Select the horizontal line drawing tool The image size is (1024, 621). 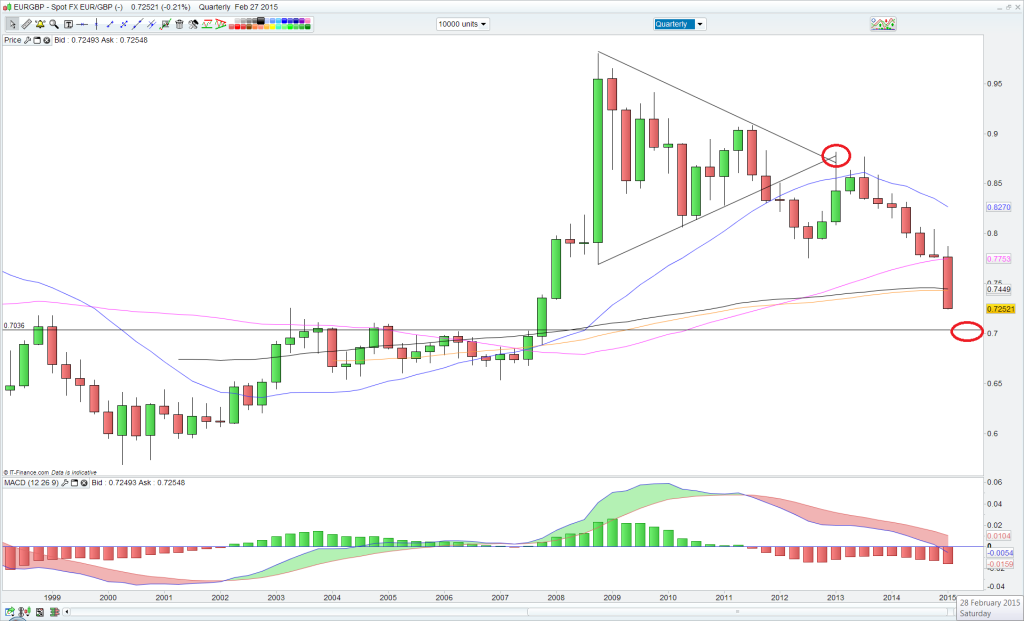(x=82, y=24)
